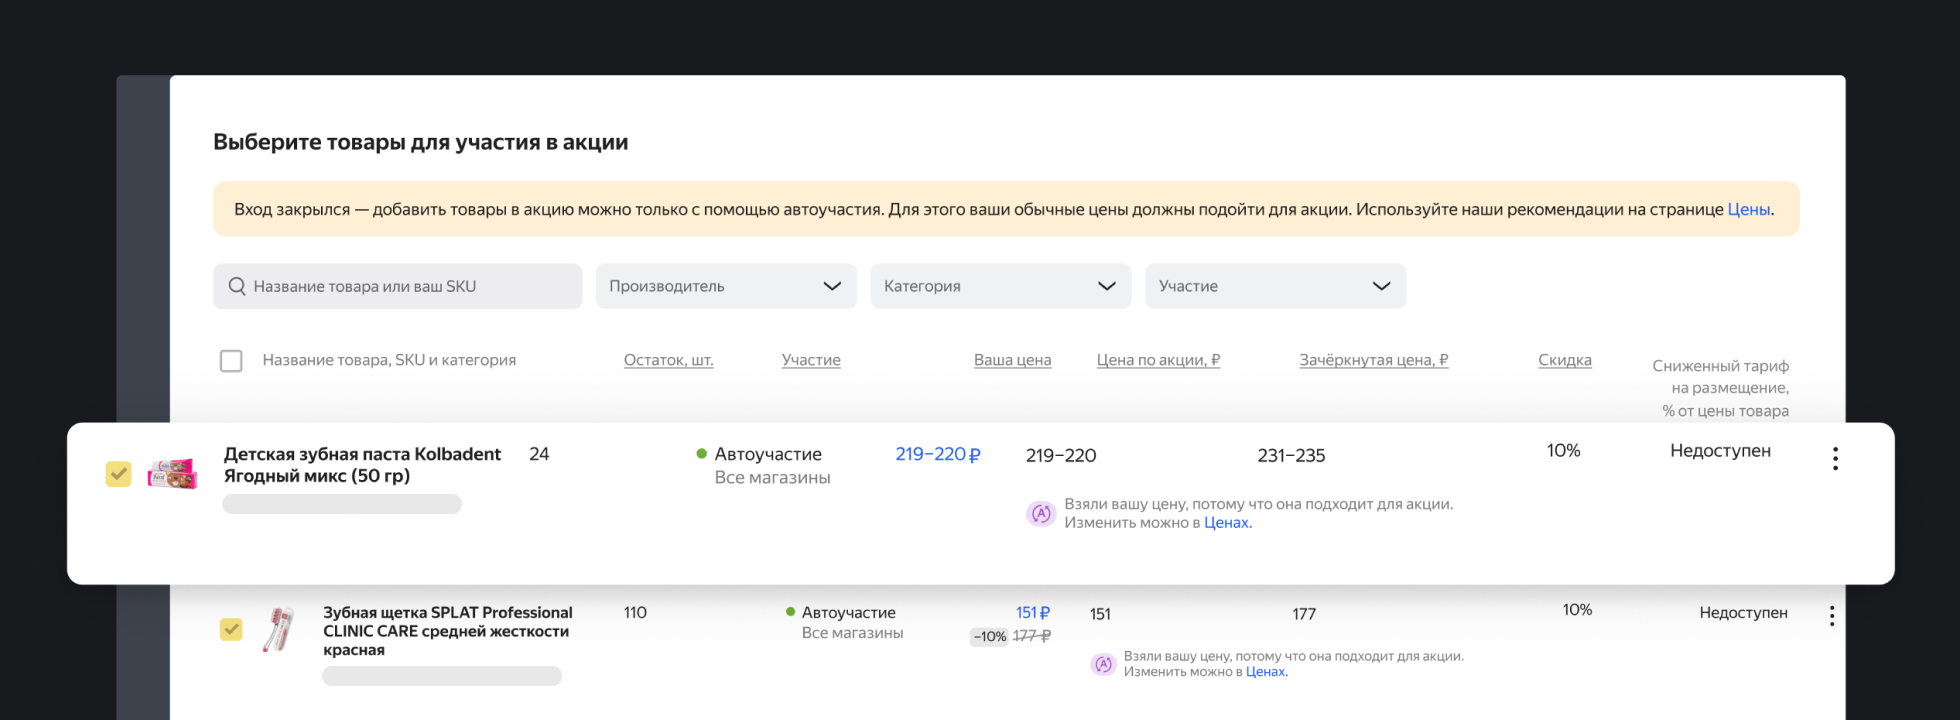
Task: Click the stock value 24
Action: [539, 454]
